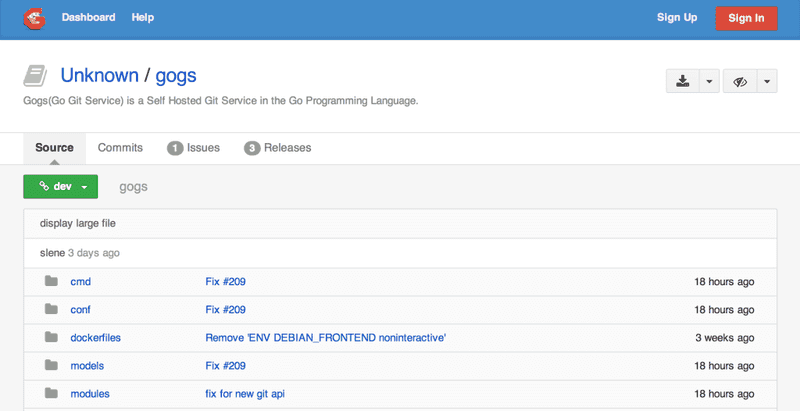Click the dockerfiles folder icon
The height and width of the screenshot is (411, 800).
(51, 338)
